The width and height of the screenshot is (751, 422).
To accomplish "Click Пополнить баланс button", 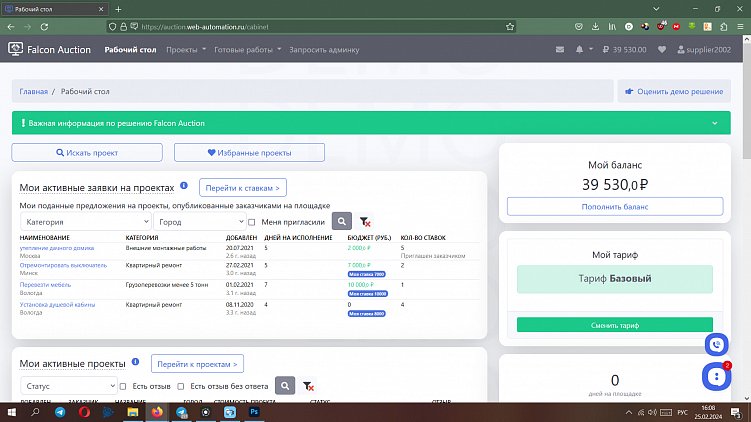I will coord(614,206).
